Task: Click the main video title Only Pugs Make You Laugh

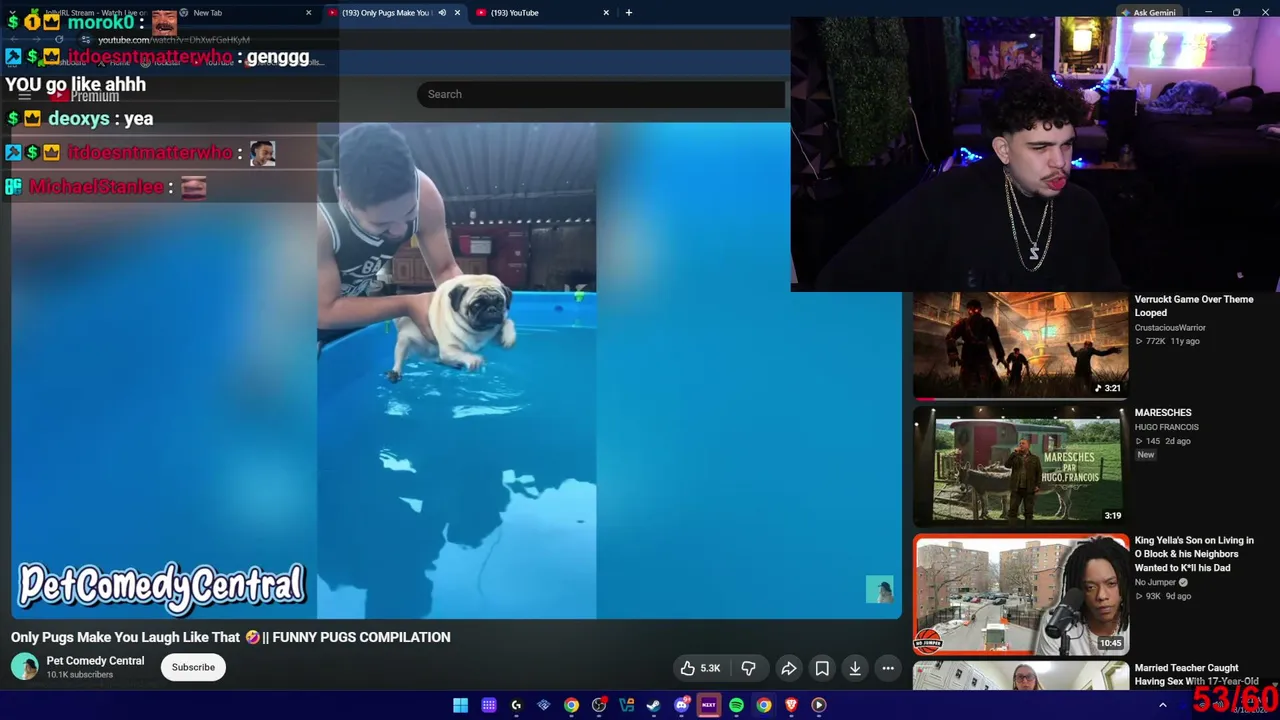Action: (x=231, y=637)
